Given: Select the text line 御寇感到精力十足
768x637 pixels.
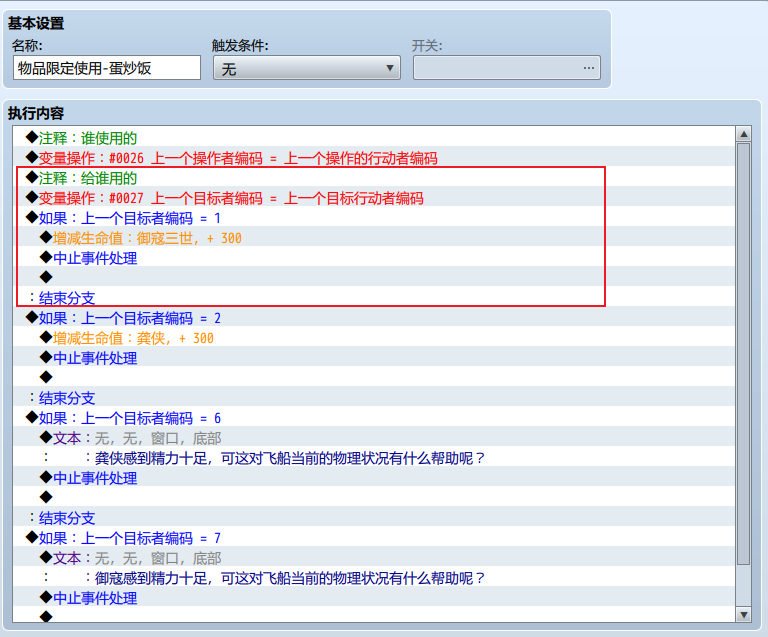Looking at the screenshot, I should [374, 577].
